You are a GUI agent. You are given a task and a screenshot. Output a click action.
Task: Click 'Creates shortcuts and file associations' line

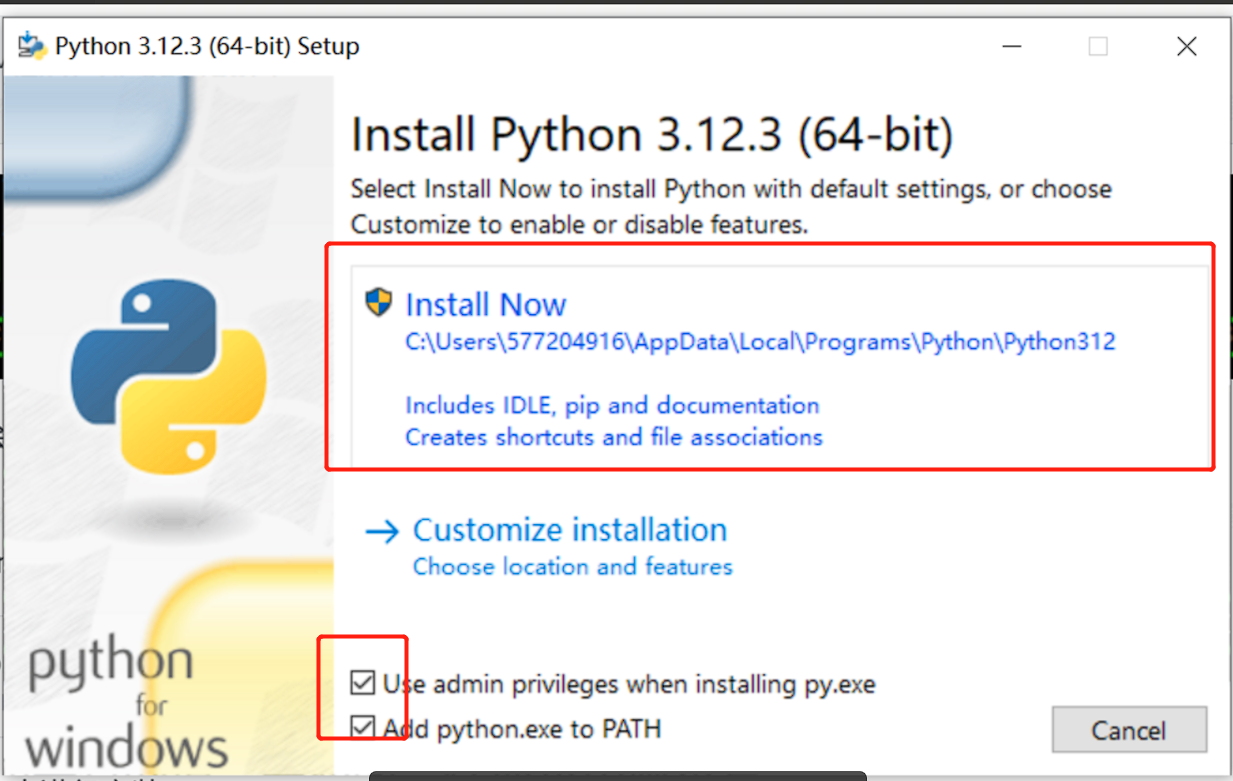pyautogui.click(x=613, y=437)
